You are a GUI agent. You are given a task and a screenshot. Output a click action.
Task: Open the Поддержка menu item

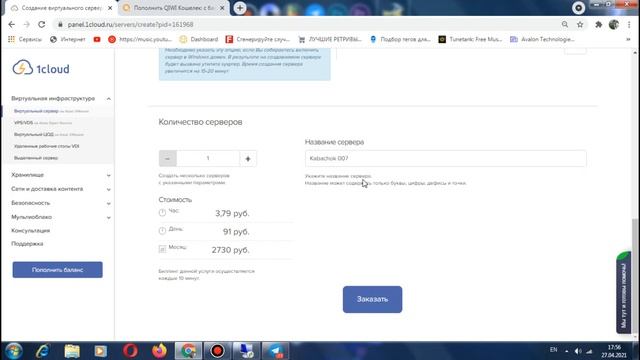(27, 244)
